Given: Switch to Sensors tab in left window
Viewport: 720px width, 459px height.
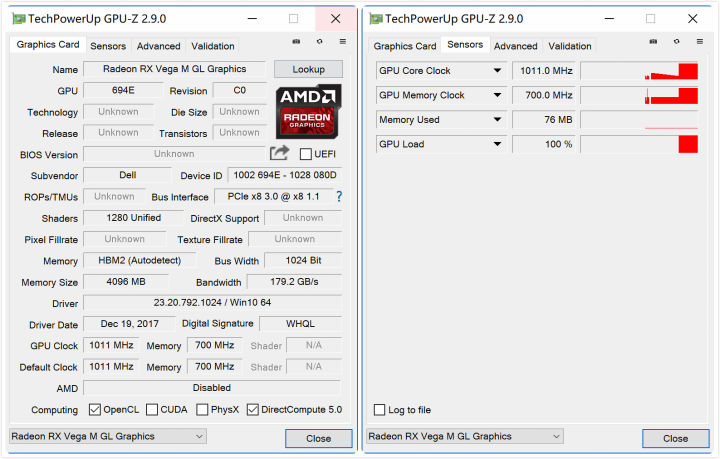Looking at the screenshot, I should 108,46.
